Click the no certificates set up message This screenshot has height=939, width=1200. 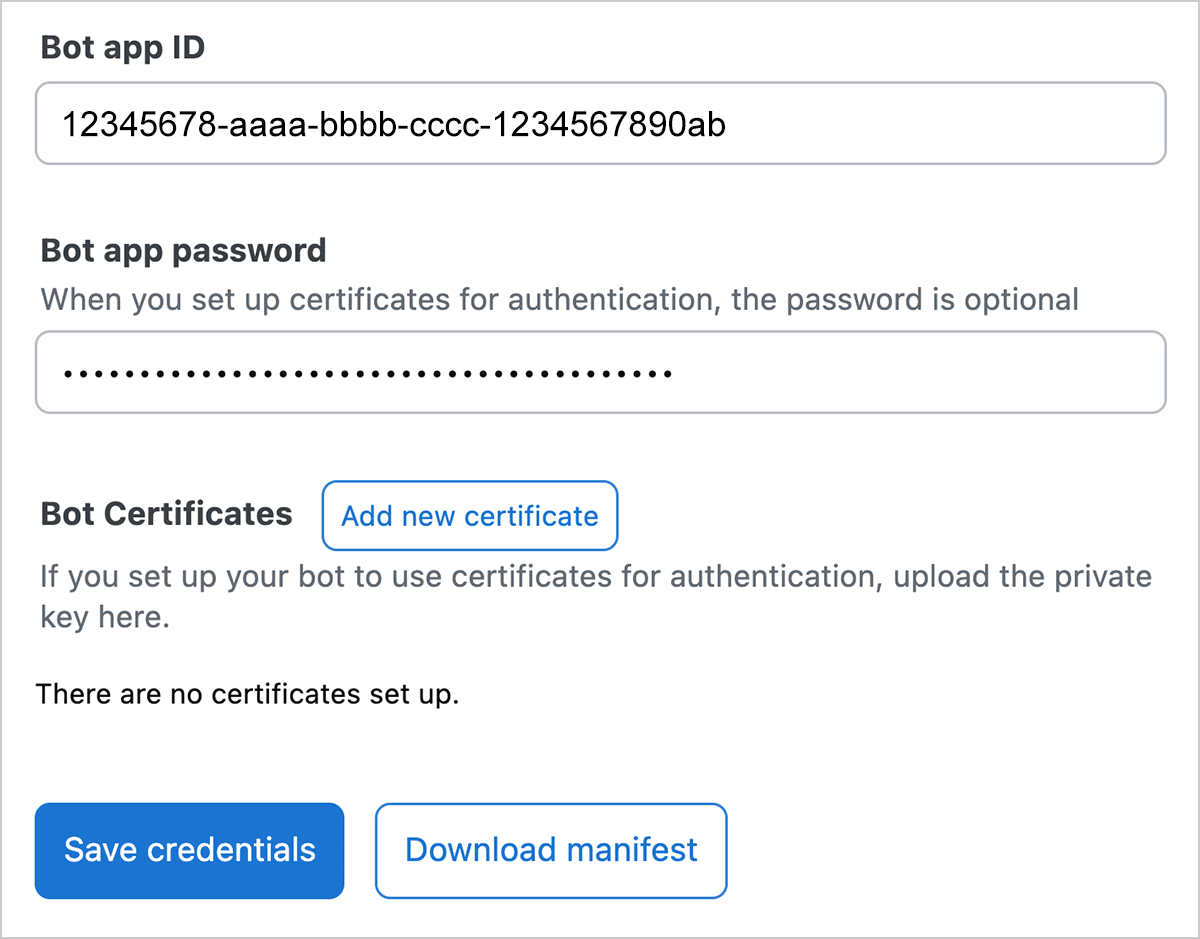point(247,694)
